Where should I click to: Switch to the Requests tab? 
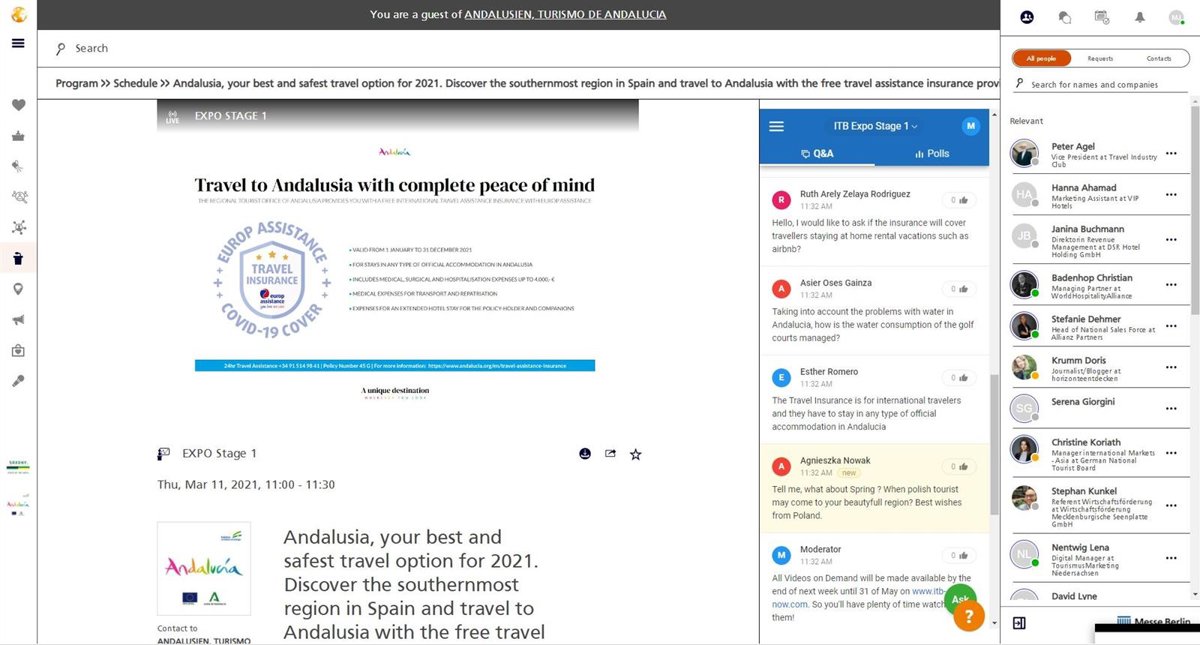click(1100, 58)
